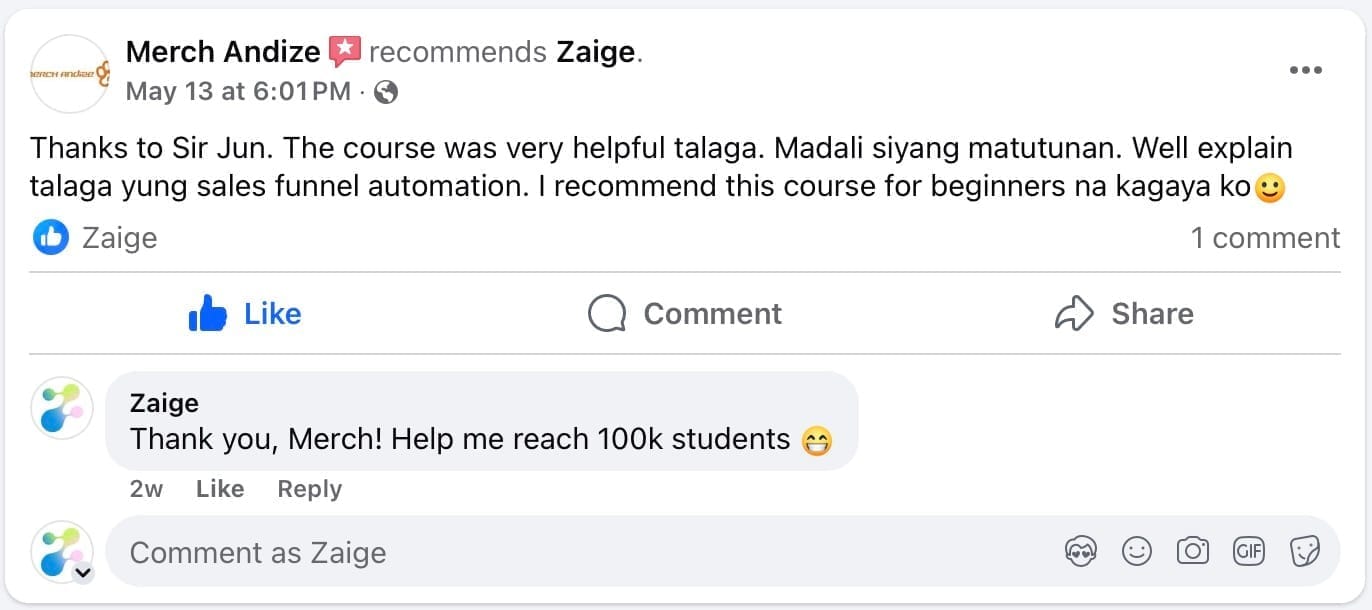Open Merch Andize profile name link
1372x610 pixels.
(223, 51)
